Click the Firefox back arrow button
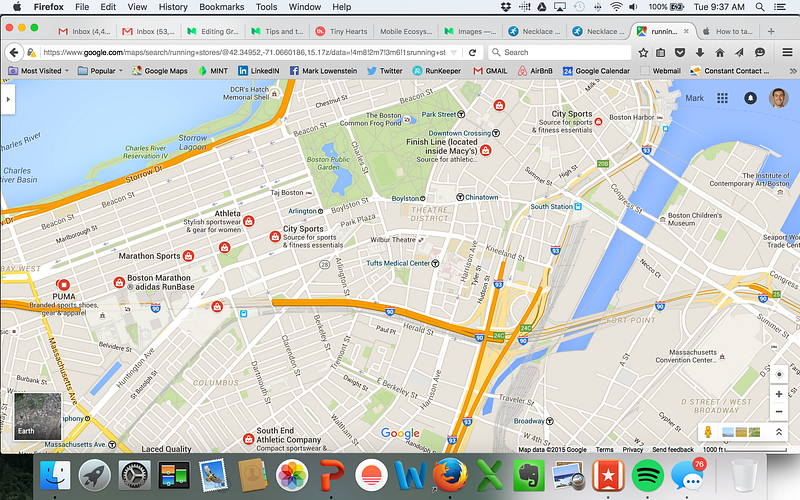This screenshot has height=500, width=800. click(x=14, y=52)
